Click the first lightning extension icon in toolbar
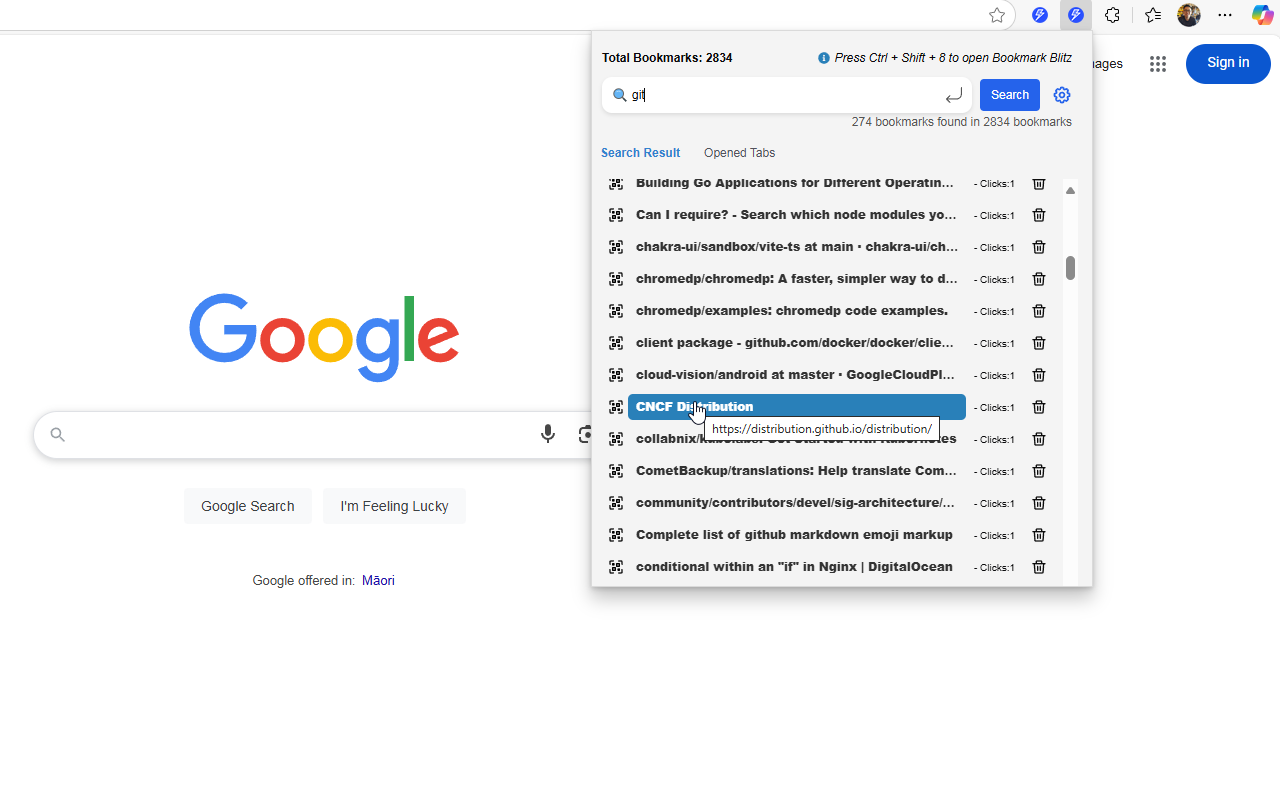Screen dimensions: 1280x800 (x=1040, y=15)
